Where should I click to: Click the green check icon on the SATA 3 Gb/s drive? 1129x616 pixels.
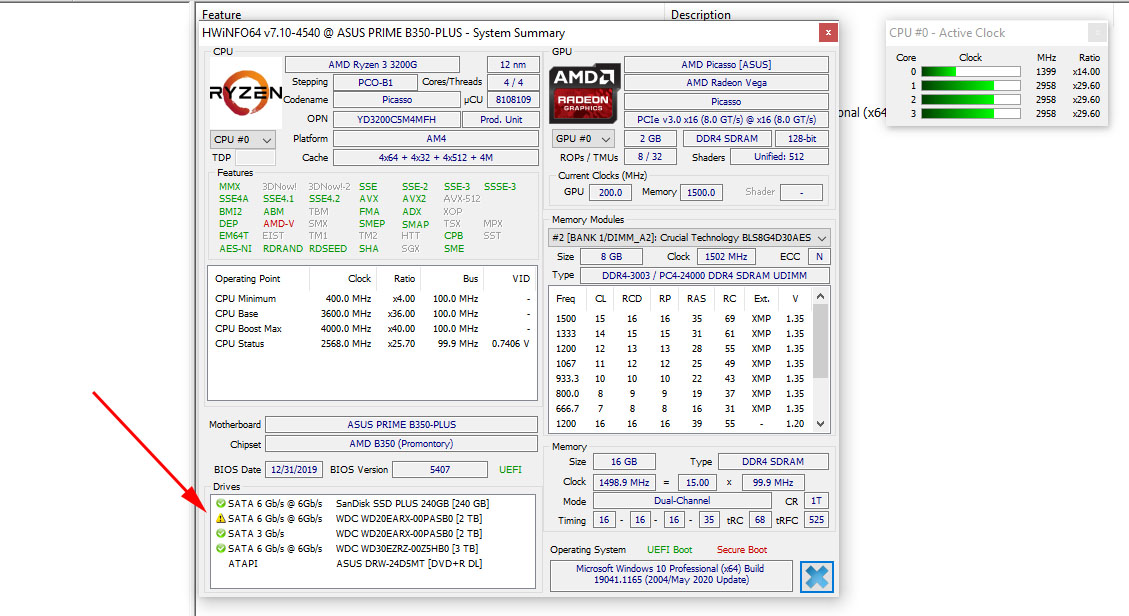[x=221, y=533]
